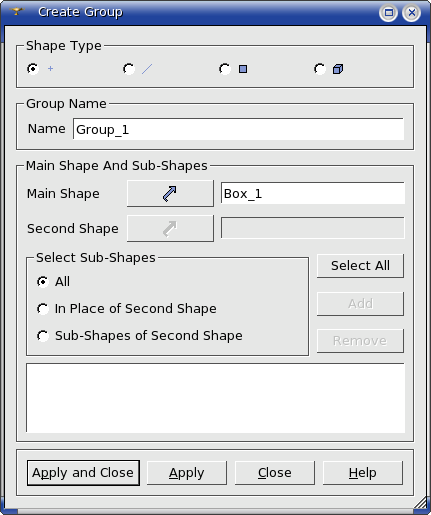Choose the edge shape type radio button

(129, 69)
